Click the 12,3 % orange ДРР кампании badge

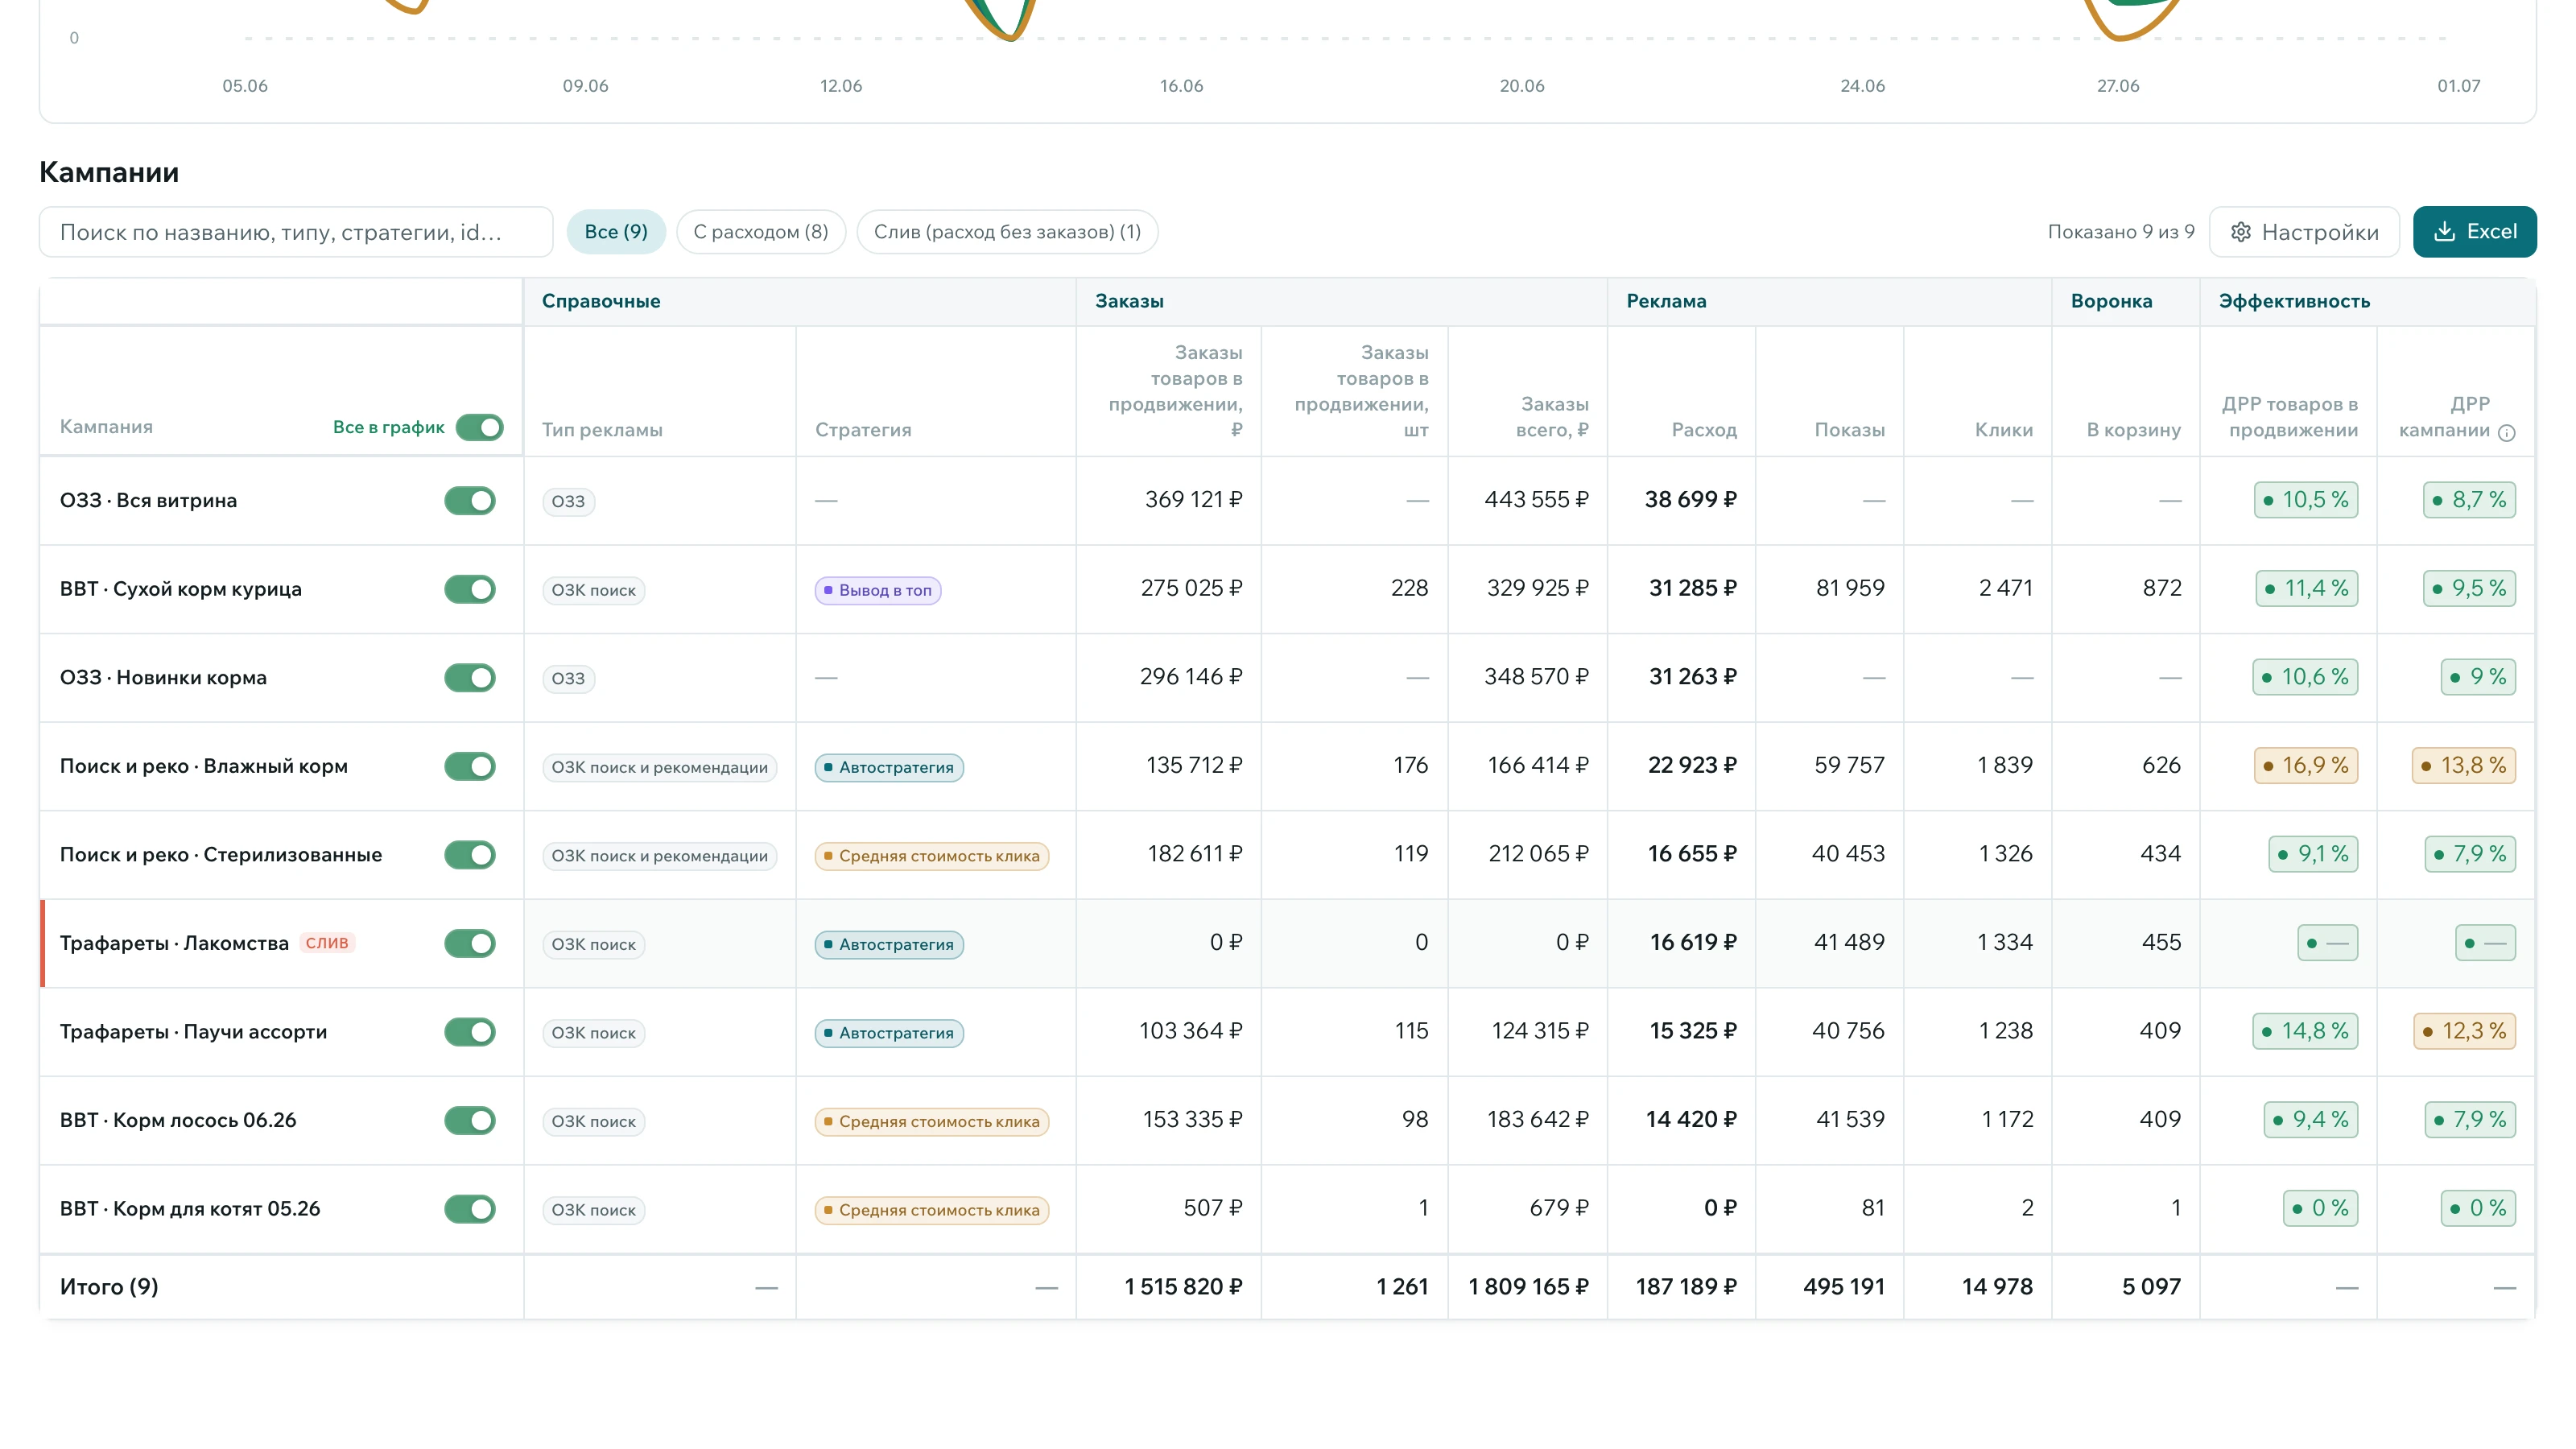tap(2464, 1031)
